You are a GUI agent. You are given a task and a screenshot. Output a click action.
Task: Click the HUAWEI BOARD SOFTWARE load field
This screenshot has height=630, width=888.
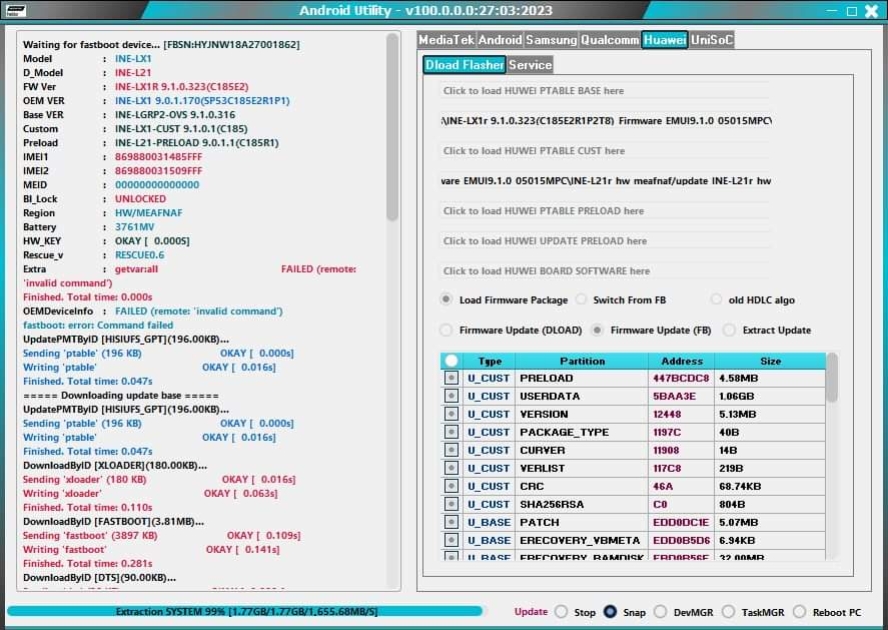coord(604,271)
